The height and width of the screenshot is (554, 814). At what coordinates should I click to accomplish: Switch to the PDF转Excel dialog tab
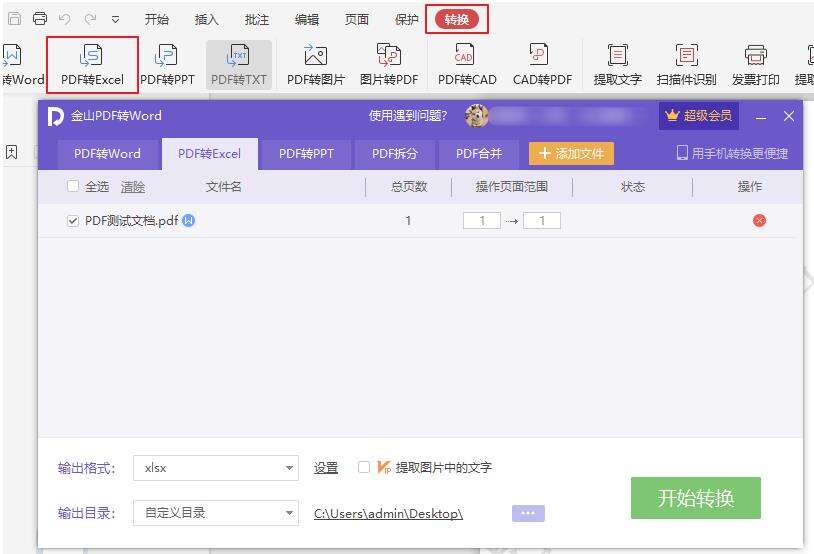coord(210,154)
